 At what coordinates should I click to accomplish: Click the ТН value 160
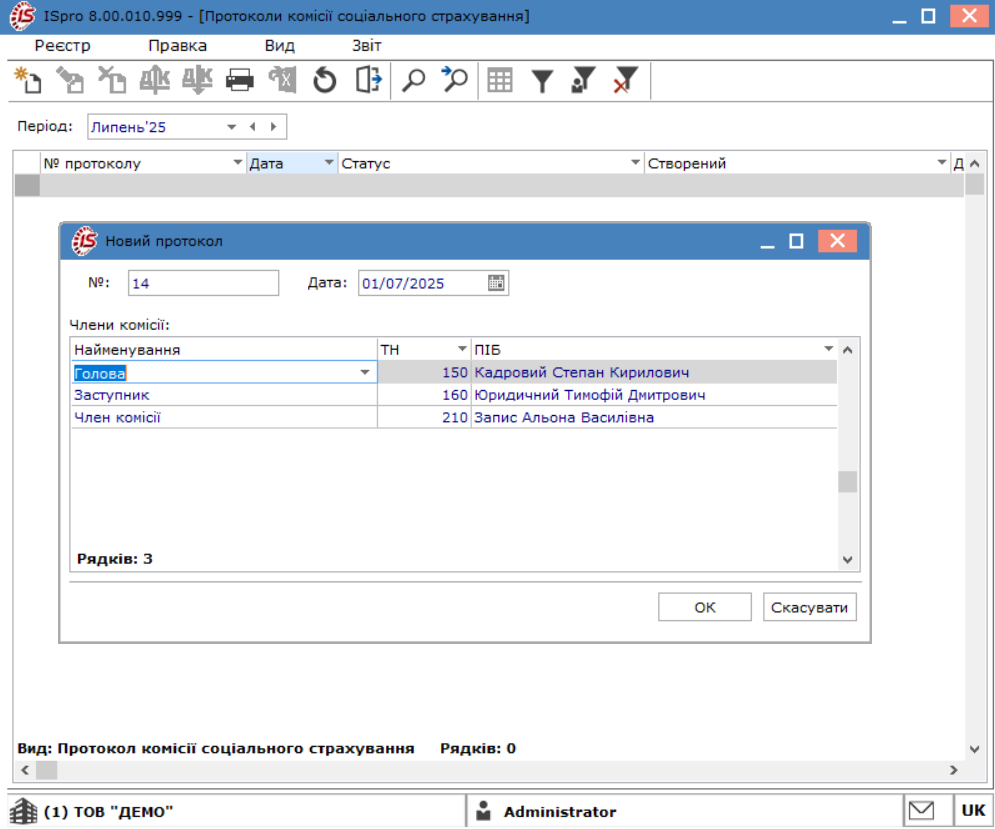pos(454,395)
